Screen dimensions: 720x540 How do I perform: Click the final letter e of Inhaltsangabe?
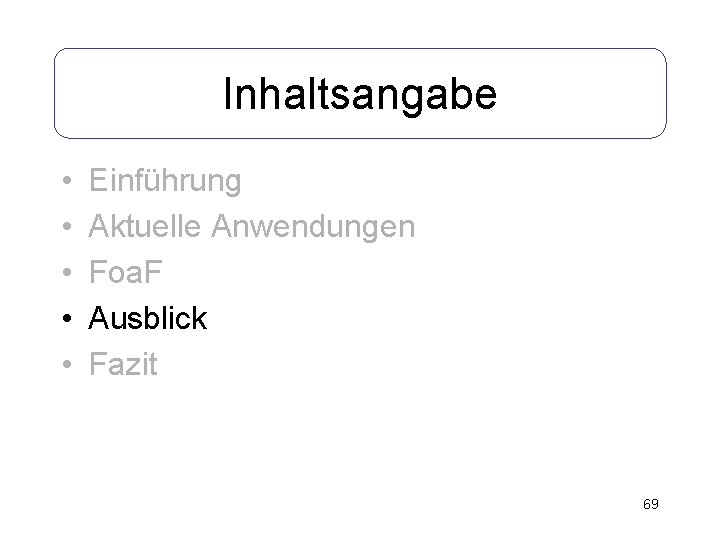[486, 97]
